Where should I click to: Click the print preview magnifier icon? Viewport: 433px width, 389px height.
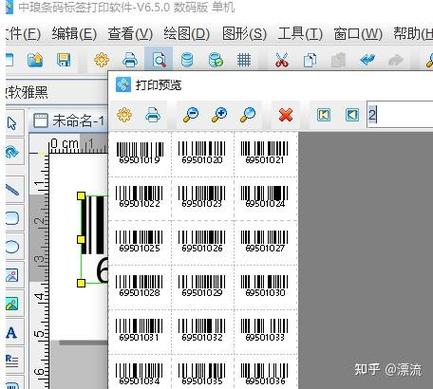click(x=159, y=60)
